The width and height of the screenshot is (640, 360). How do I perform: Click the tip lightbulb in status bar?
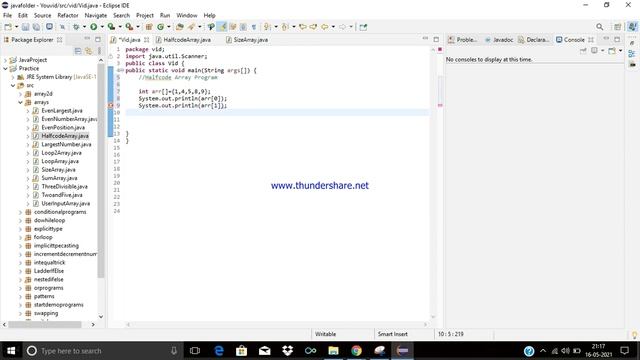point(634,335)
